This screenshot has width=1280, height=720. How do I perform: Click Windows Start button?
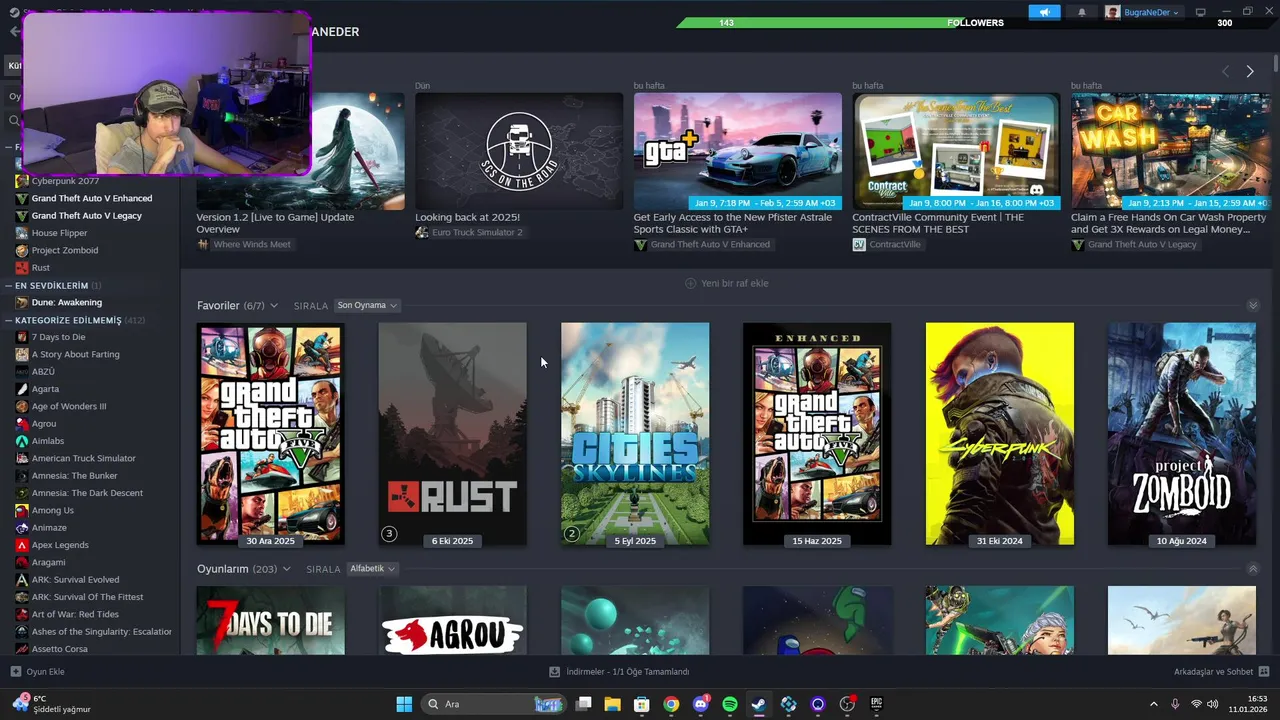(x=404, y=704)
